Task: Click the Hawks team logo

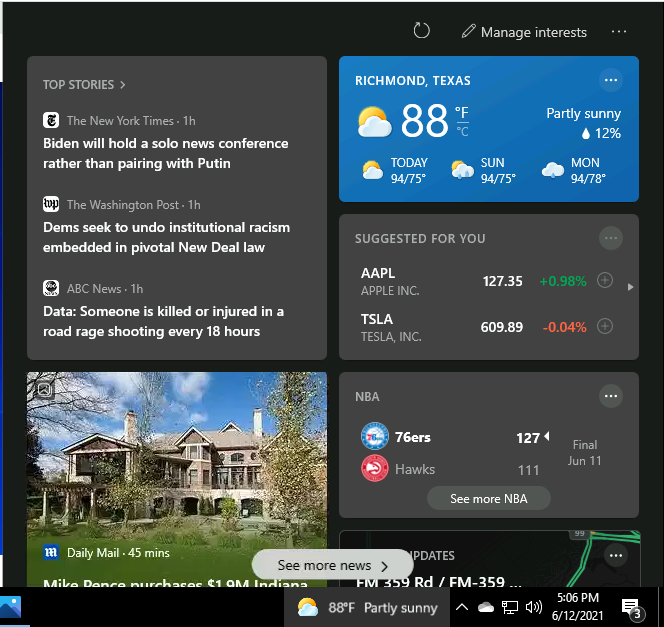Action: (x=374, y=468)
